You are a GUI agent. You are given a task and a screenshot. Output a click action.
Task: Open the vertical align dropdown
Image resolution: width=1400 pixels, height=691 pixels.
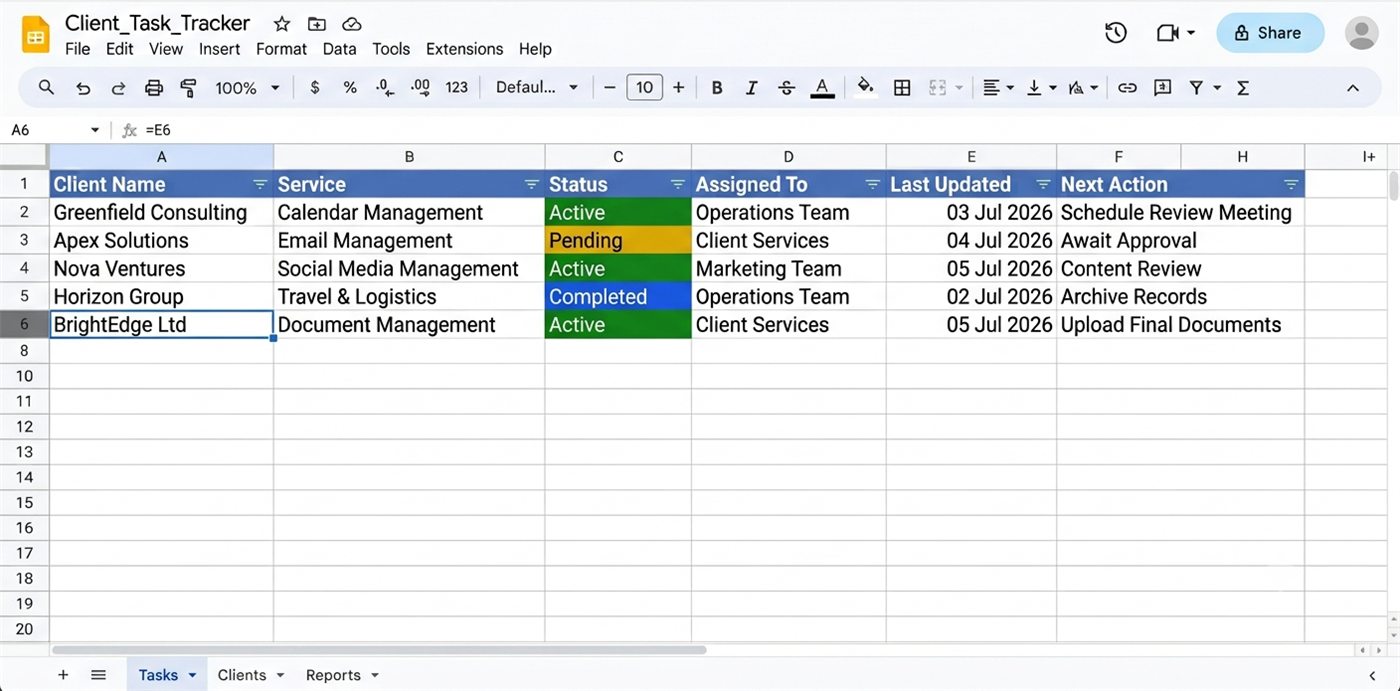pos(1041,88)
